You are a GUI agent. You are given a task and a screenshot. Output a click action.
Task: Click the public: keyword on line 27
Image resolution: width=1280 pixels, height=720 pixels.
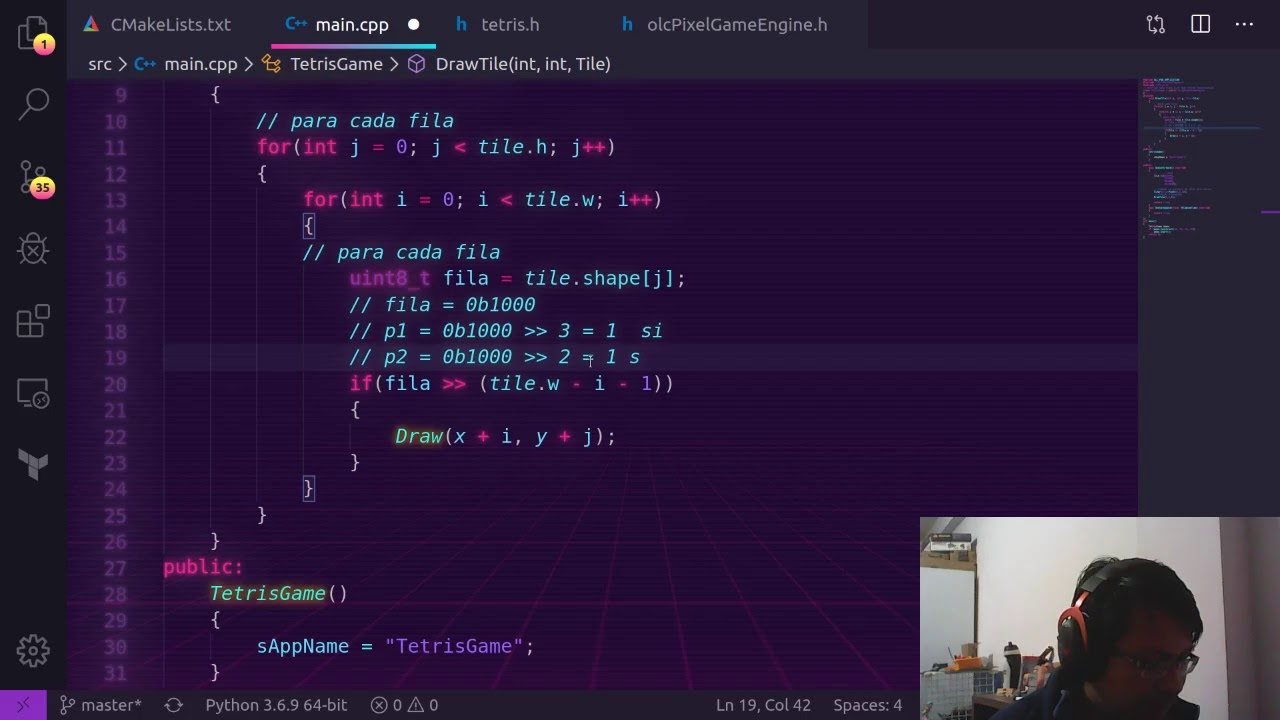click(x=203, y=567)
